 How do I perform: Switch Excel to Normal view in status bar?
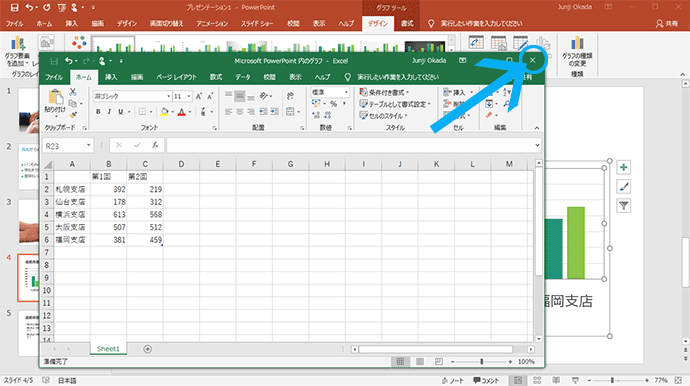tap(400, 361)
